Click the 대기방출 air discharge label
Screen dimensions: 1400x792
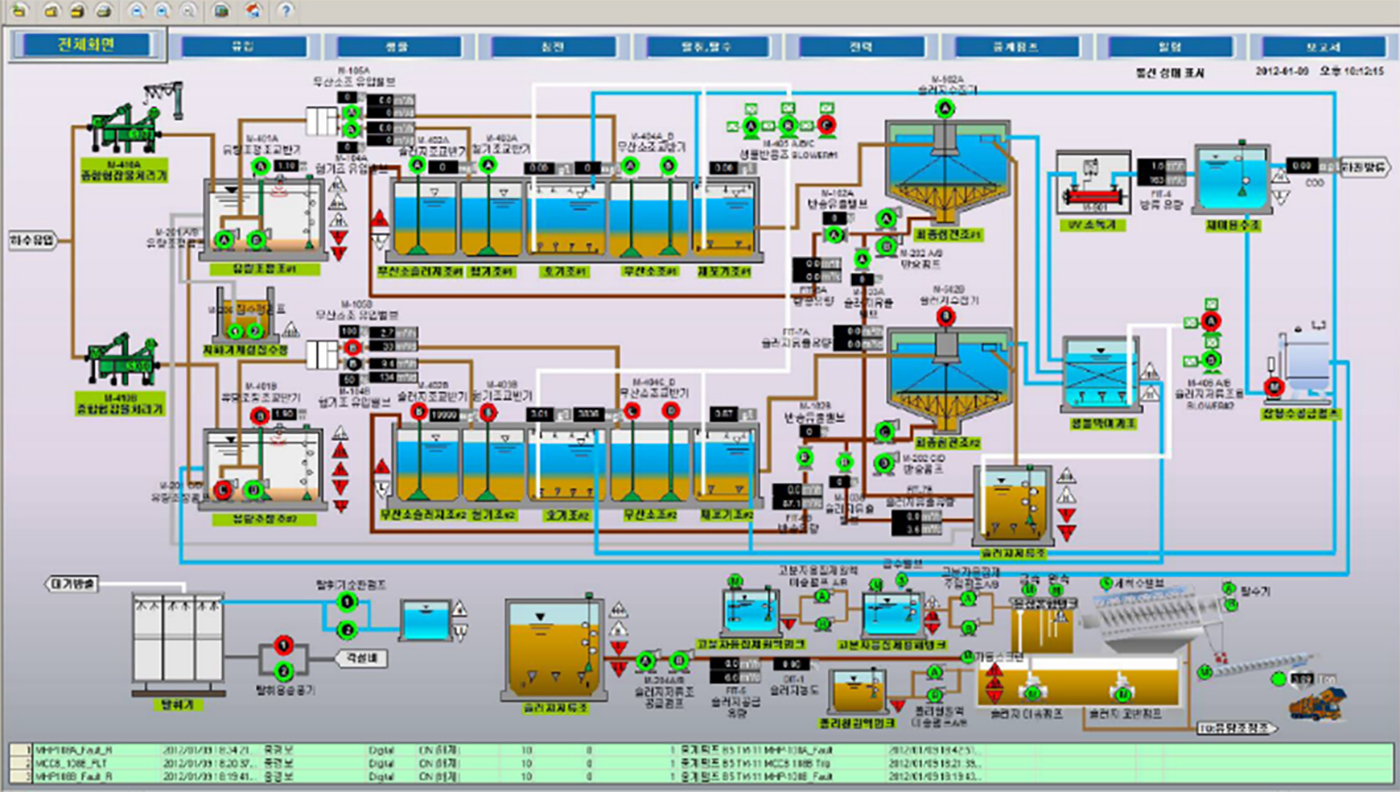[69, 584]
